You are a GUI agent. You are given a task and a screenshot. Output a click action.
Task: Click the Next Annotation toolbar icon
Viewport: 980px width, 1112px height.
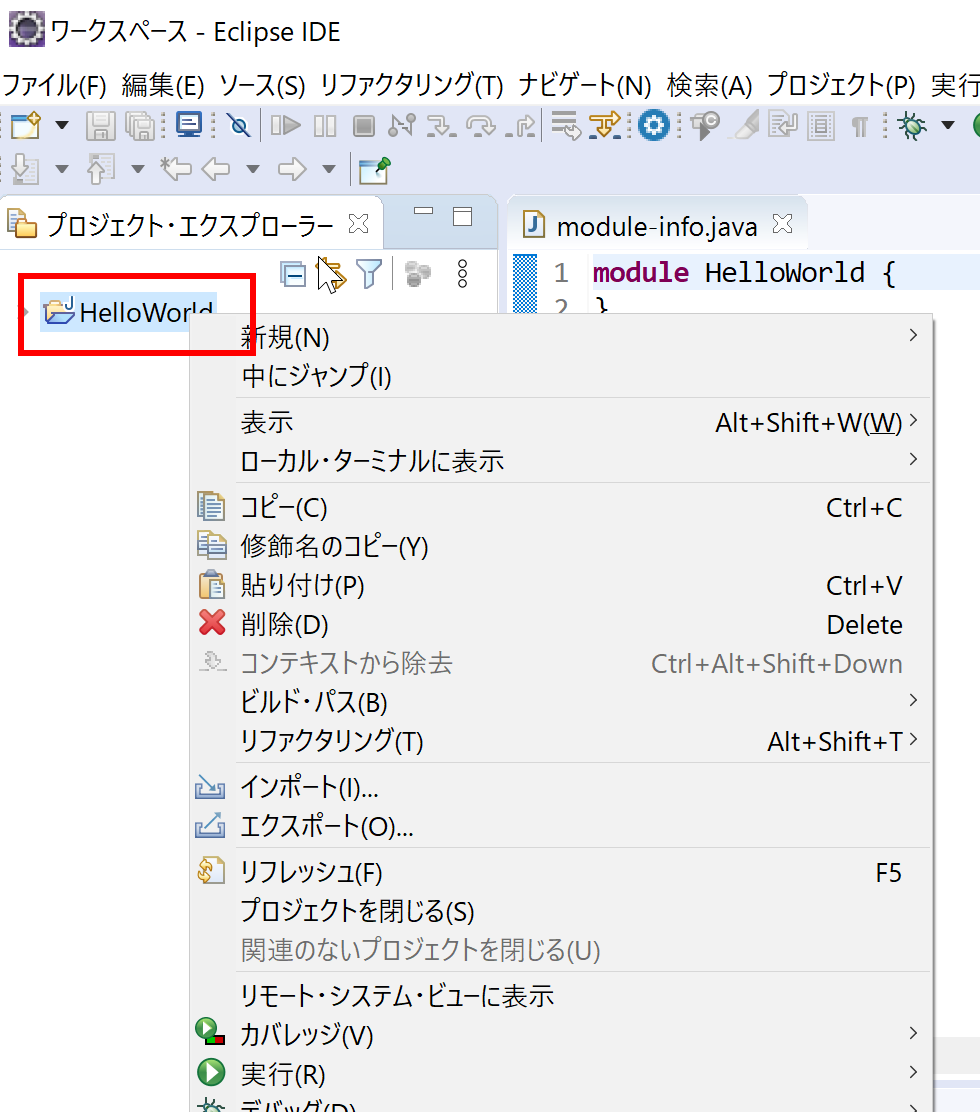26,169
